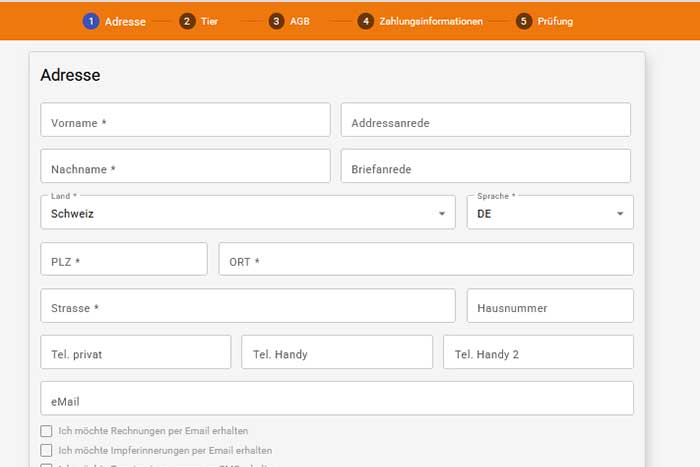This screenshot has height=467, width=700.
Task: Click step 1 Adresse circle icon
Action: click(91, 21)
